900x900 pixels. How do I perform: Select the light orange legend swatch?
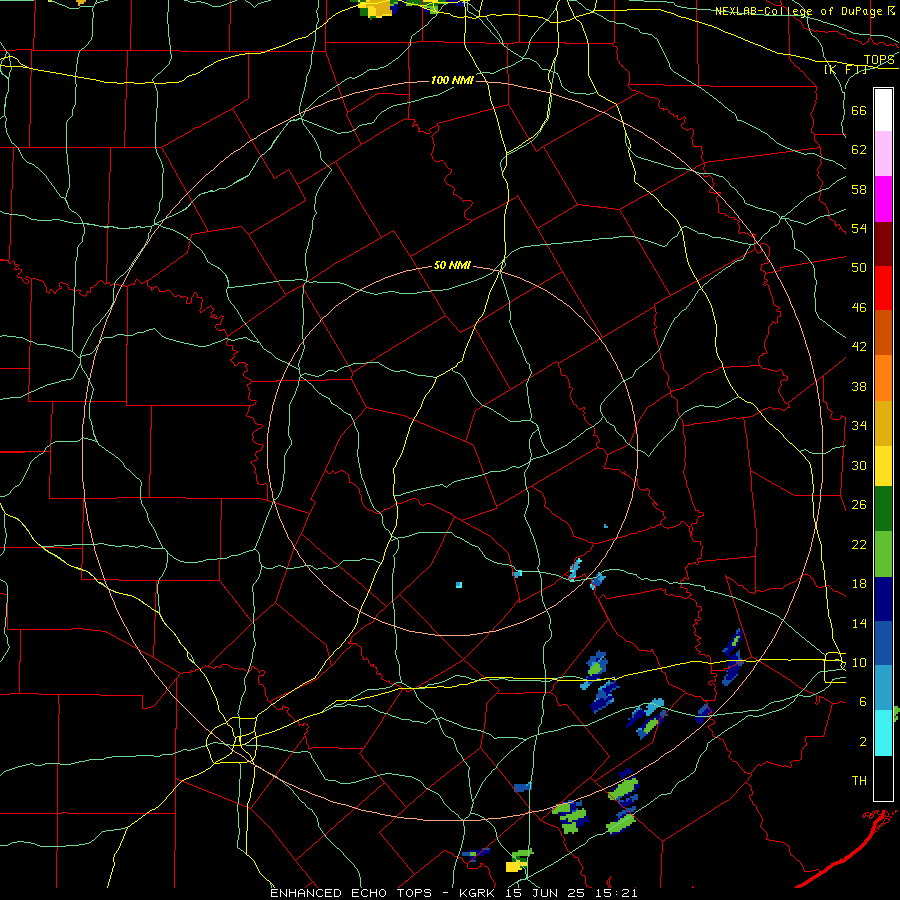883,378
